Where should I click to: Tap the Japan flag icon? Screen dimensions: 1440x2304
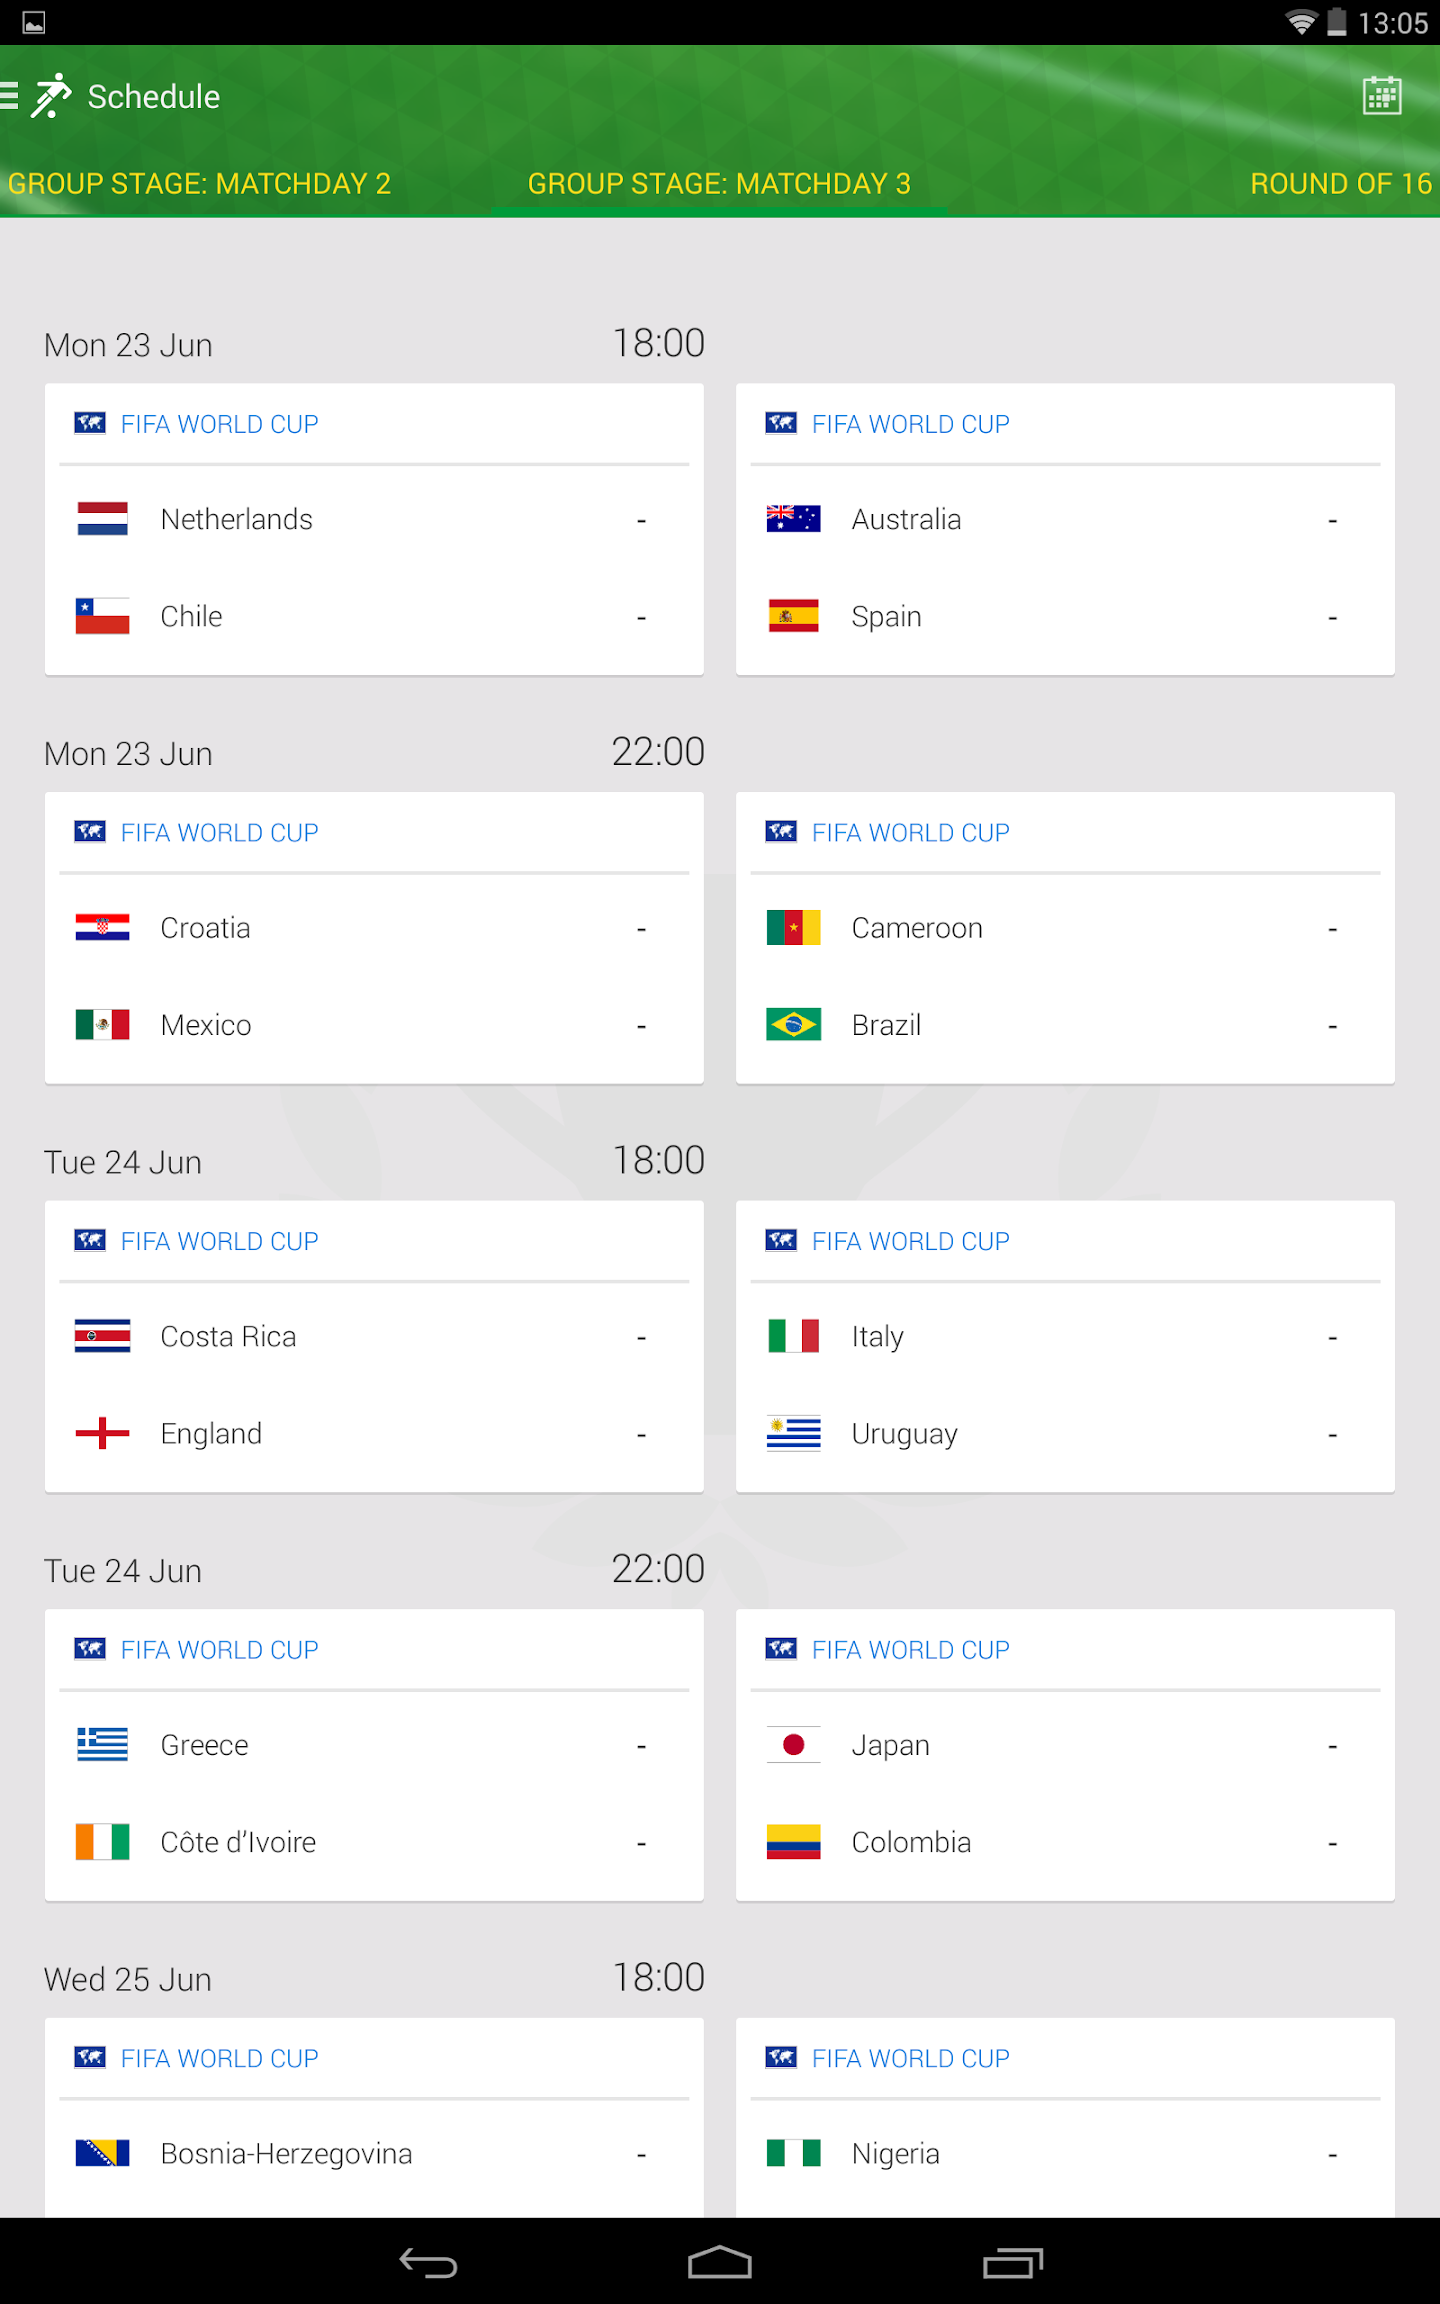coord(793,1745)
